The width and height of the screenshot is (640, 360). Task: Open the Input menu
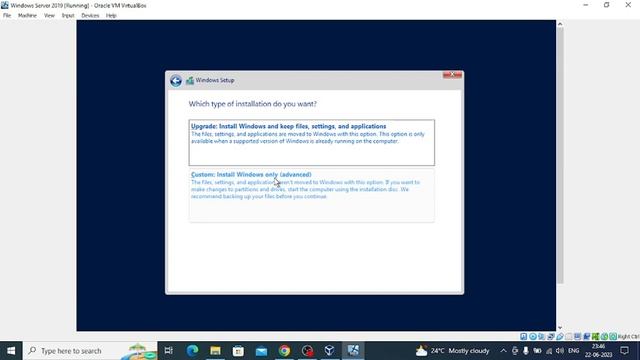68,16
